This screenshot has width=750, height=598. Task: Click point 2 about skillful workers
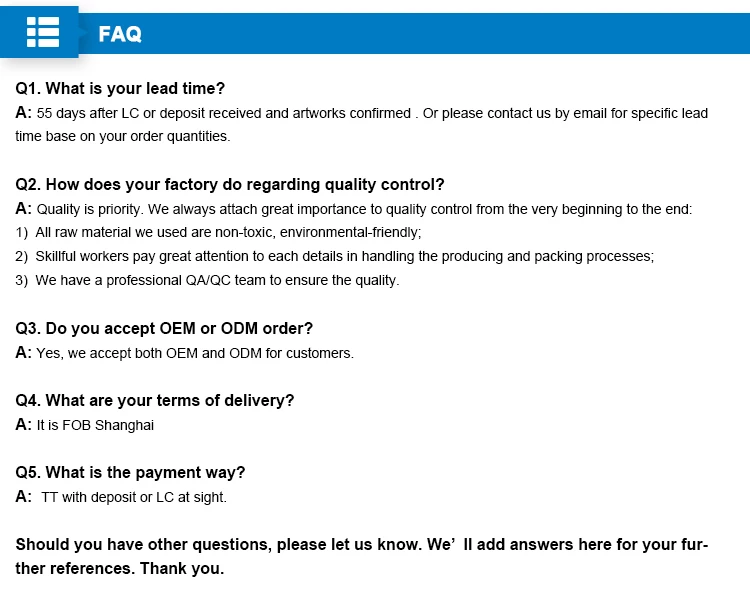[x=334, y=256]
